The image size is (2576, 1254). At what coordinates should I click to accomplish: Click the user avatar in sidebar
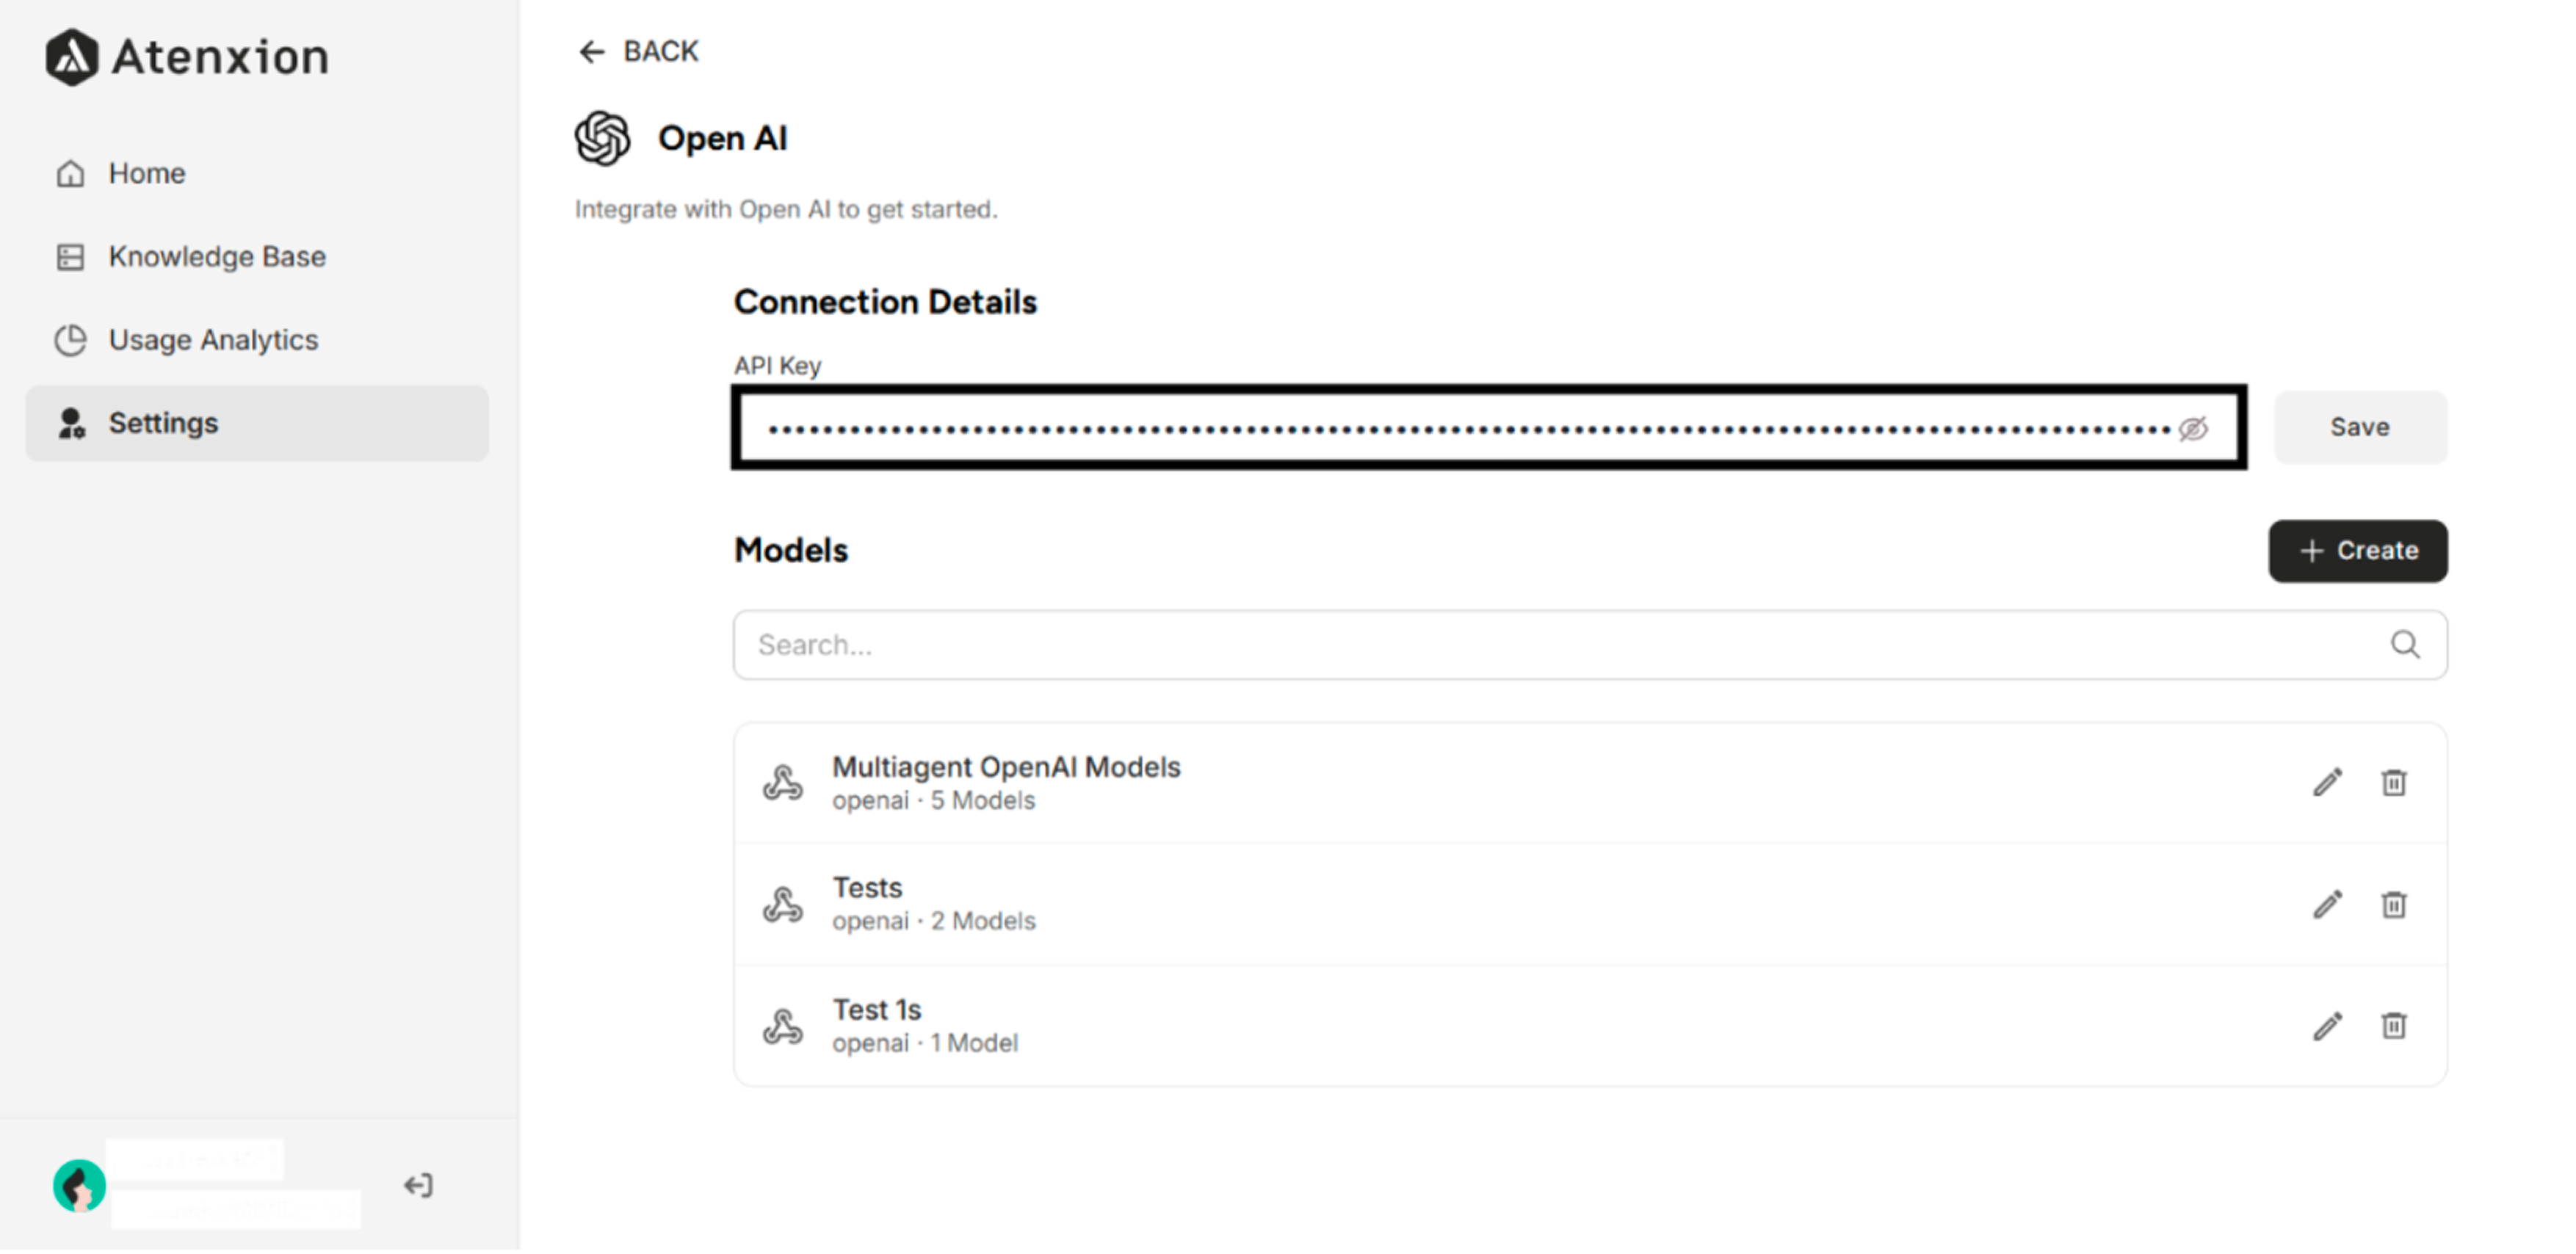79,1186
